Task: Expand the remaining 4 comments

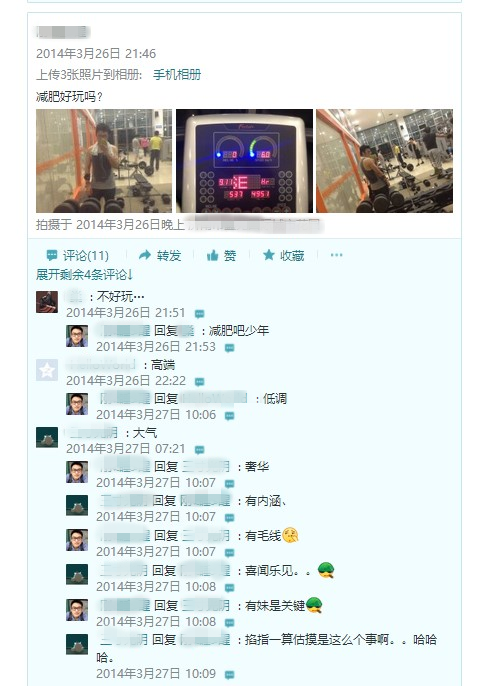Action: point(84,275)
